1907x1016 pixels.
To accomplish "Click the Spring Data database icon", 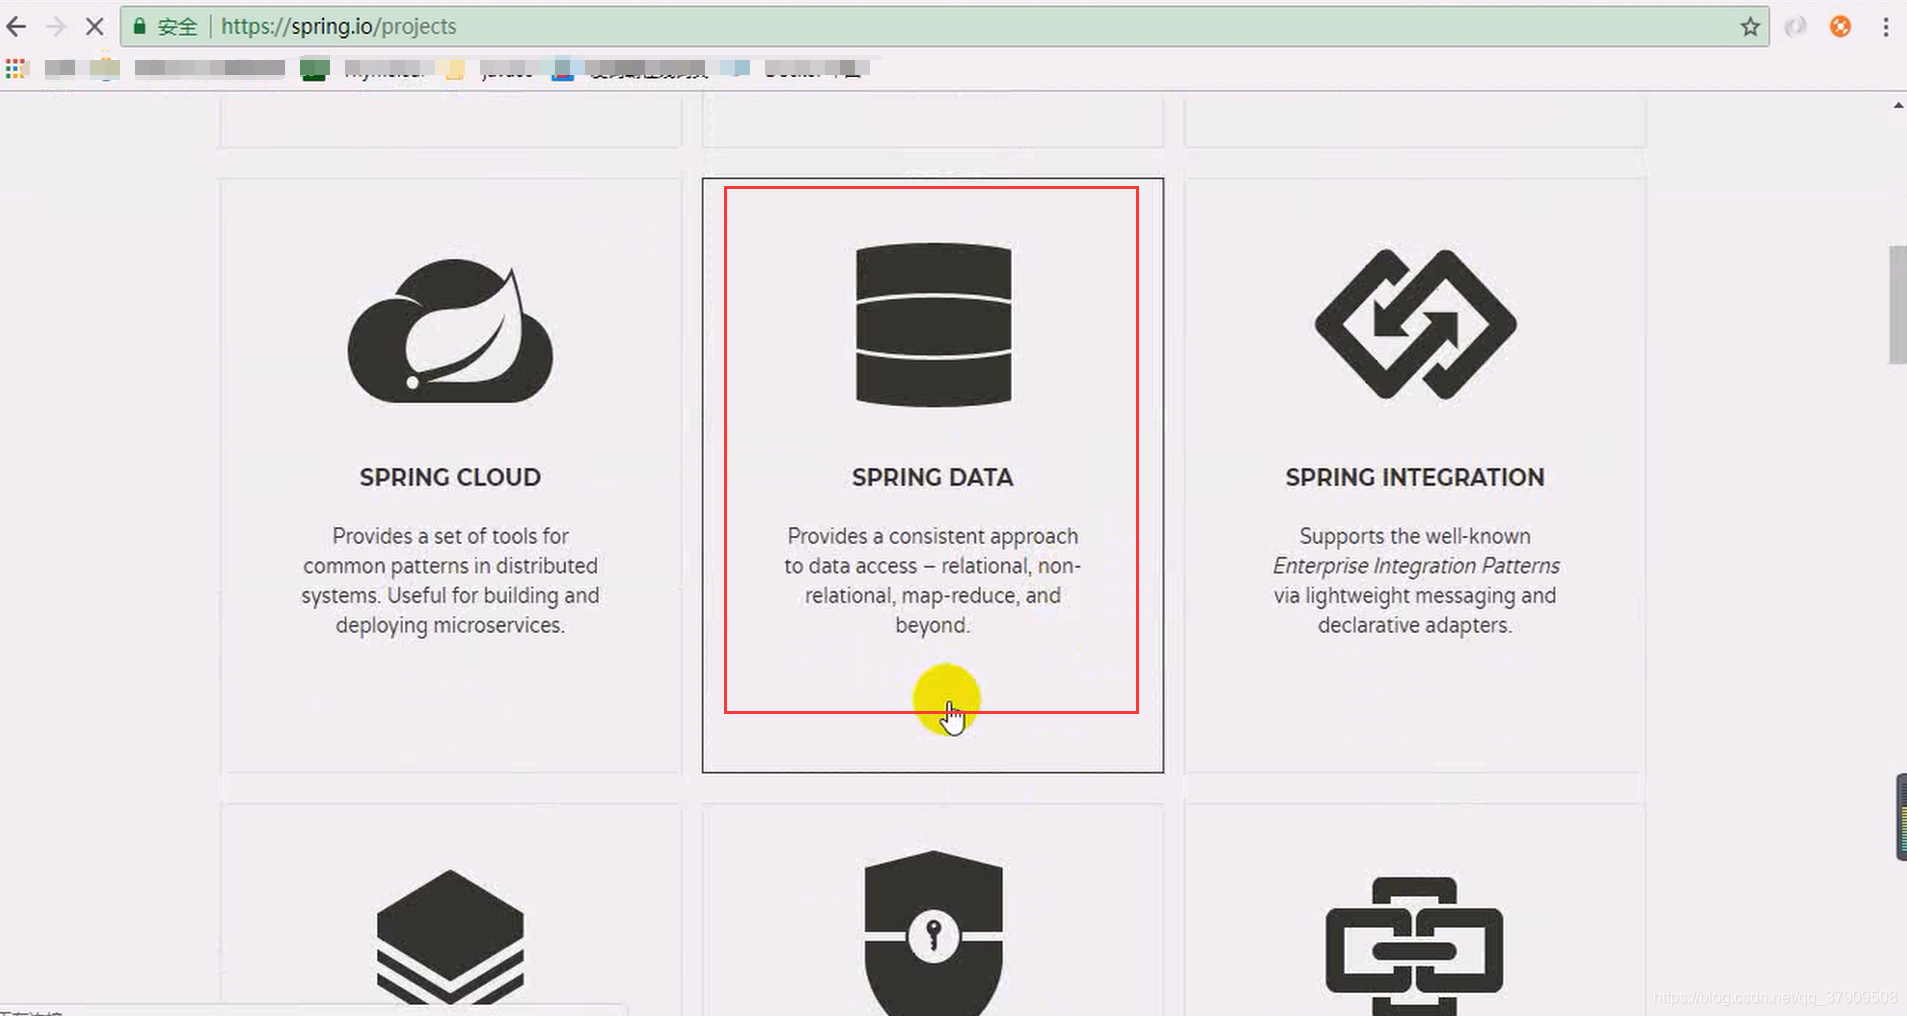I will 933,324.
